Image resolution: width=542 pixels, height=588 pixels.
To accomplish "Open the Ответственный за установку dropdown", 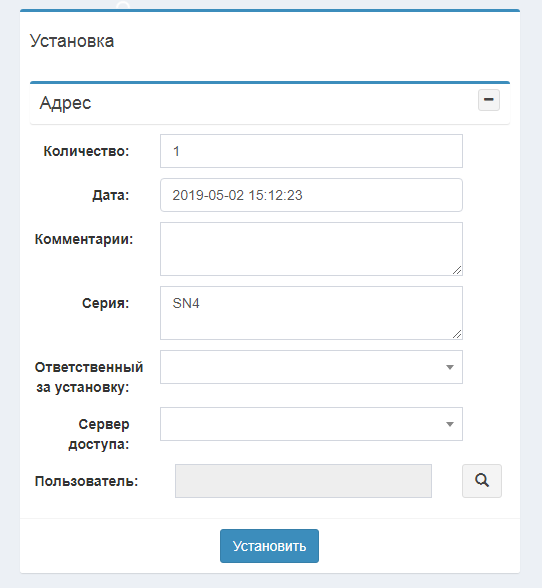I will (311, 367).
